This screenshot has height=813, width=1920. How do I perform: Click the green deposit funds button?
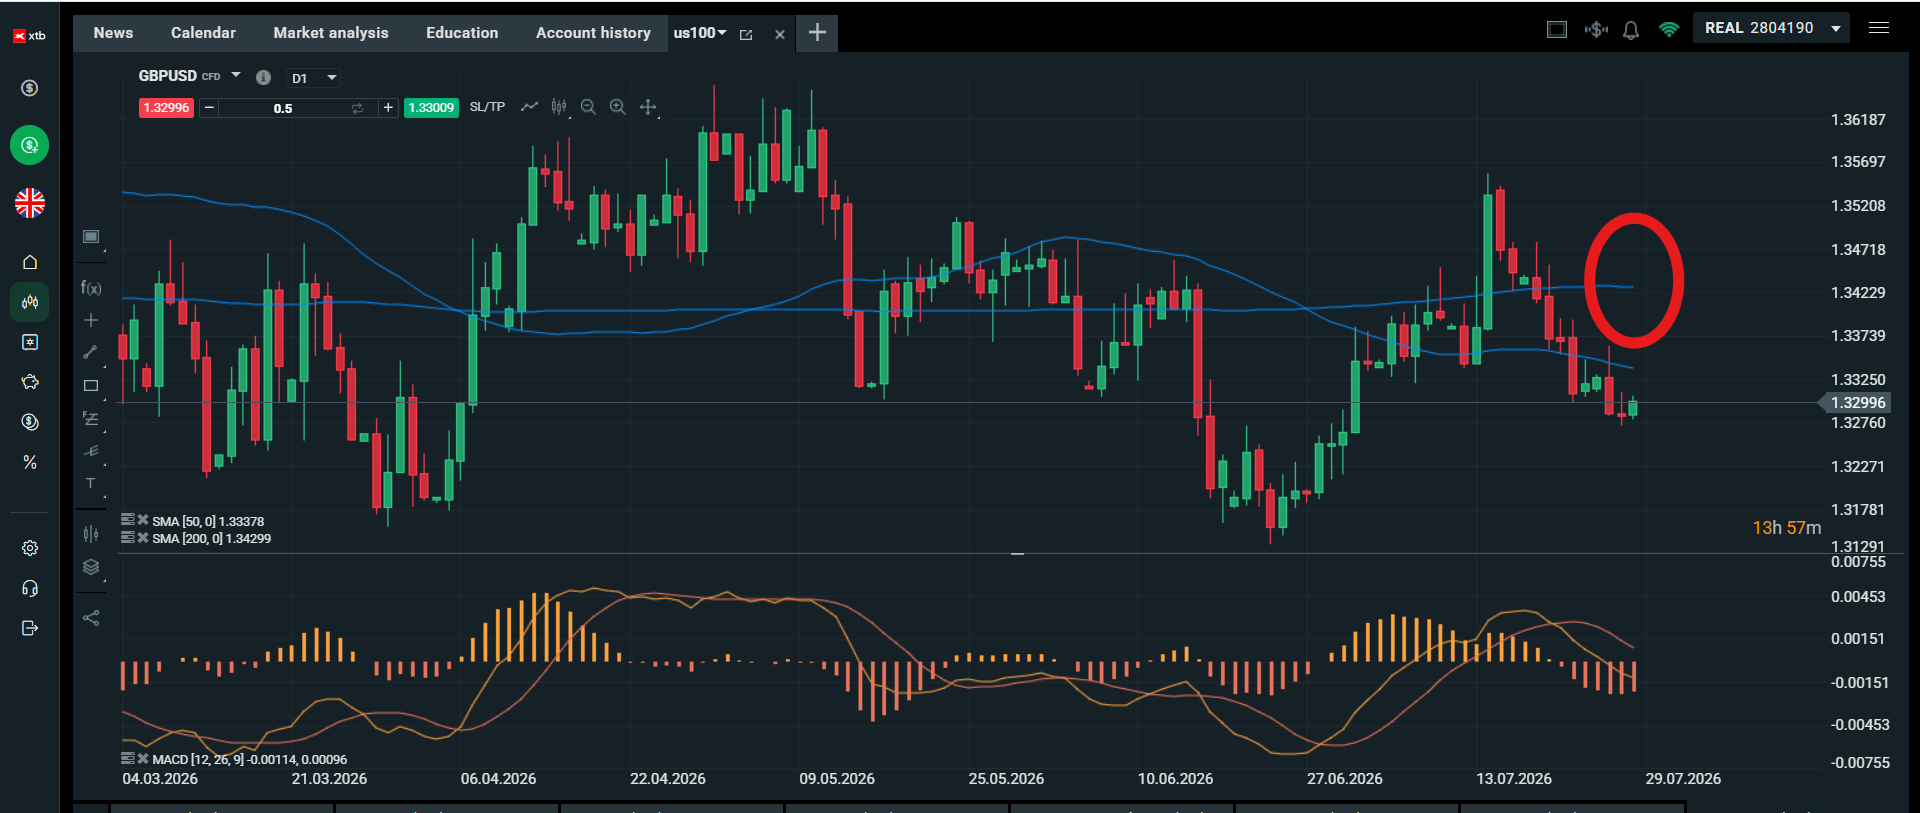coord(30,145)
